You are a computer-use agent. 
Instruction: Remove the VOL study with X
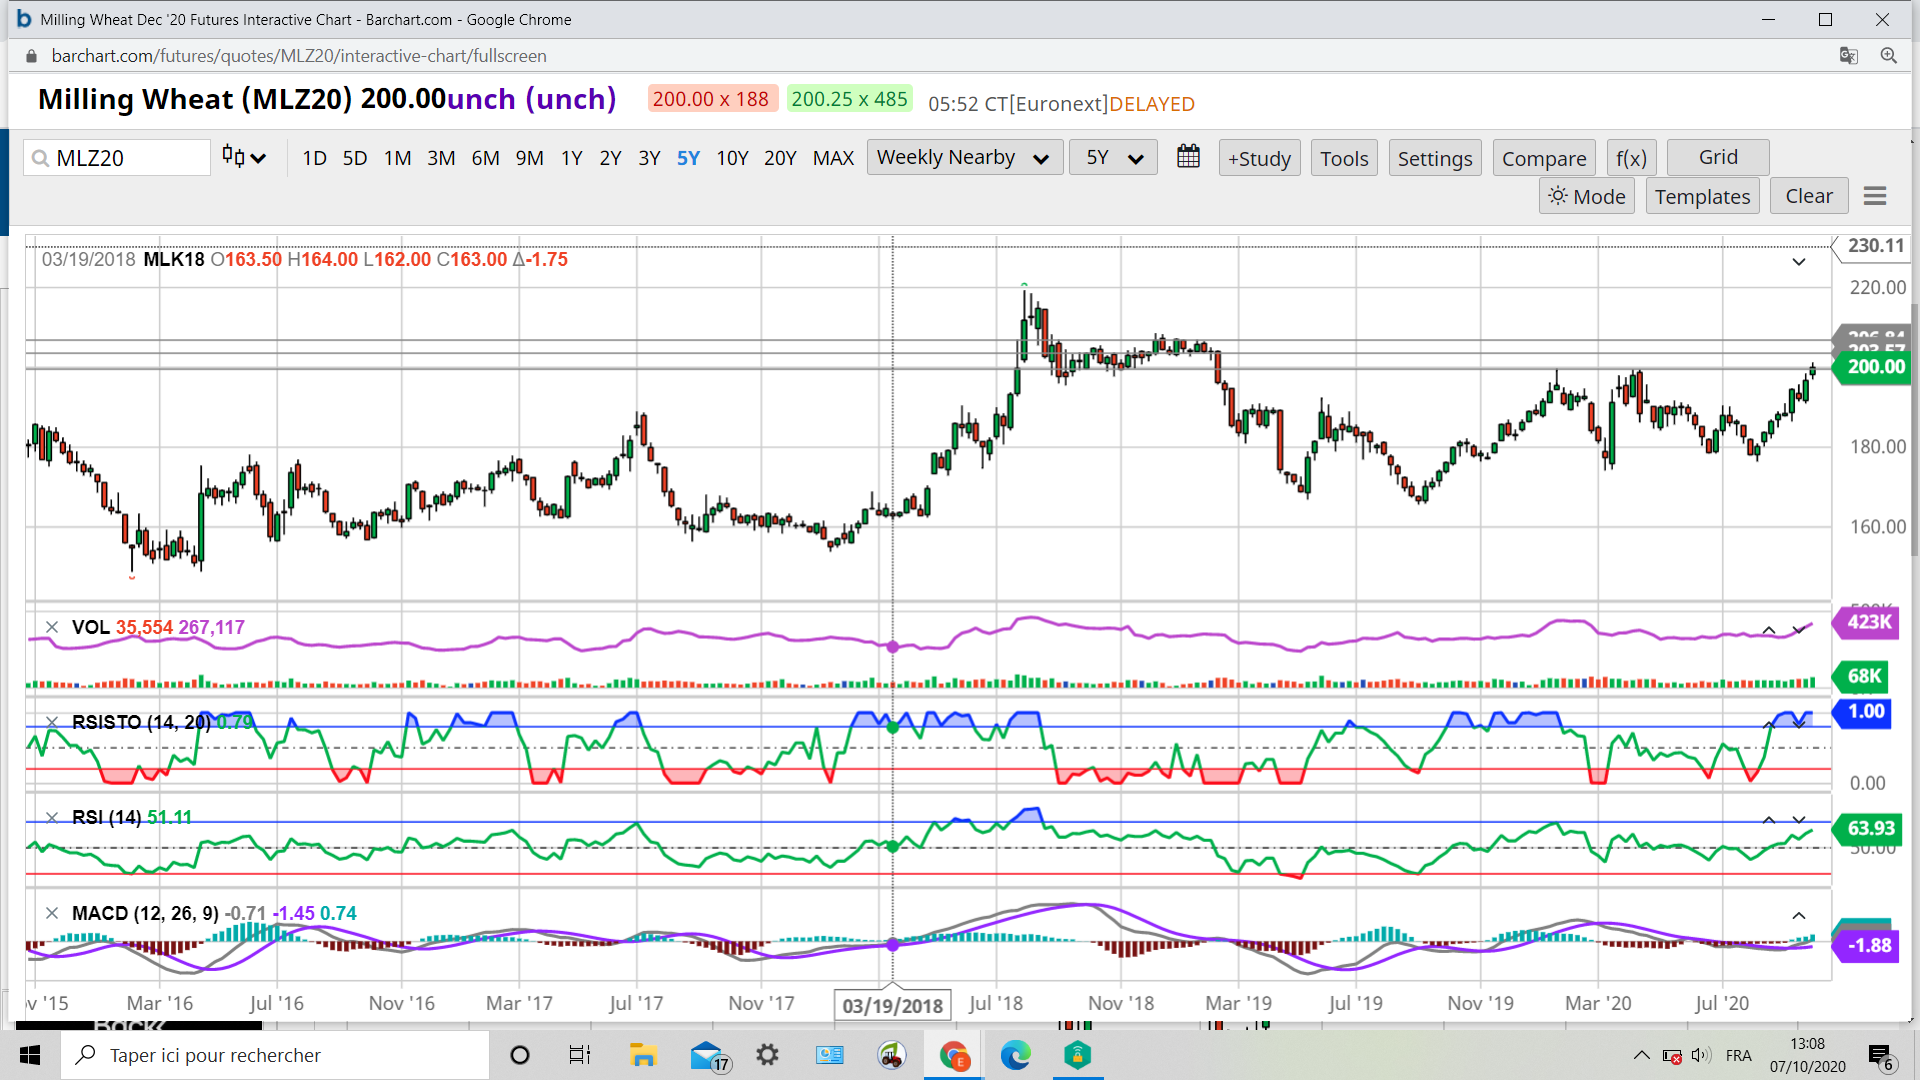click(52, 627)
